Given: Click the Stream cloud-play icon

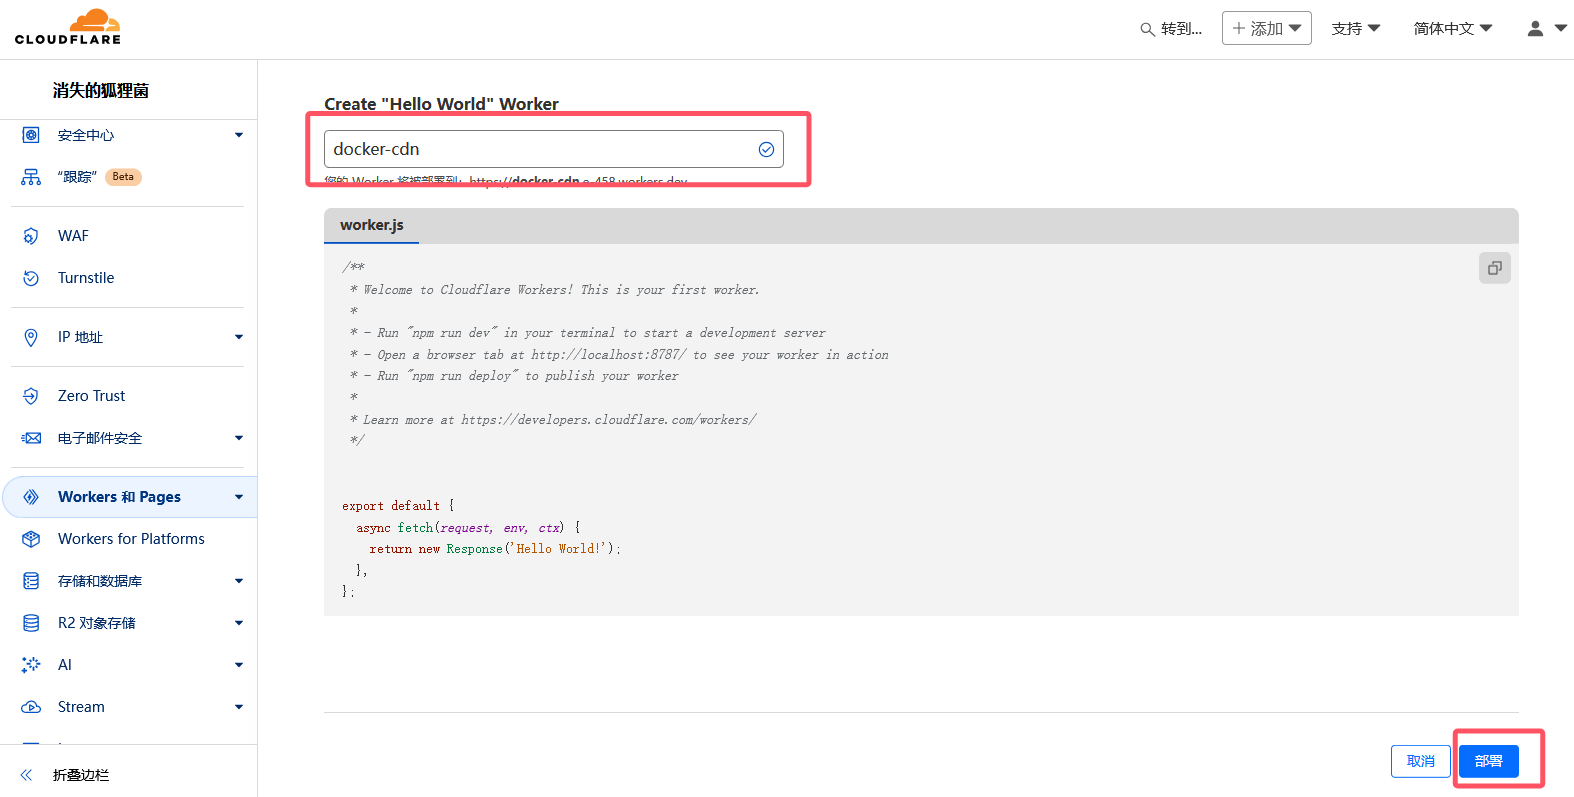Looking at the screenshot, I should coord(31,707).
